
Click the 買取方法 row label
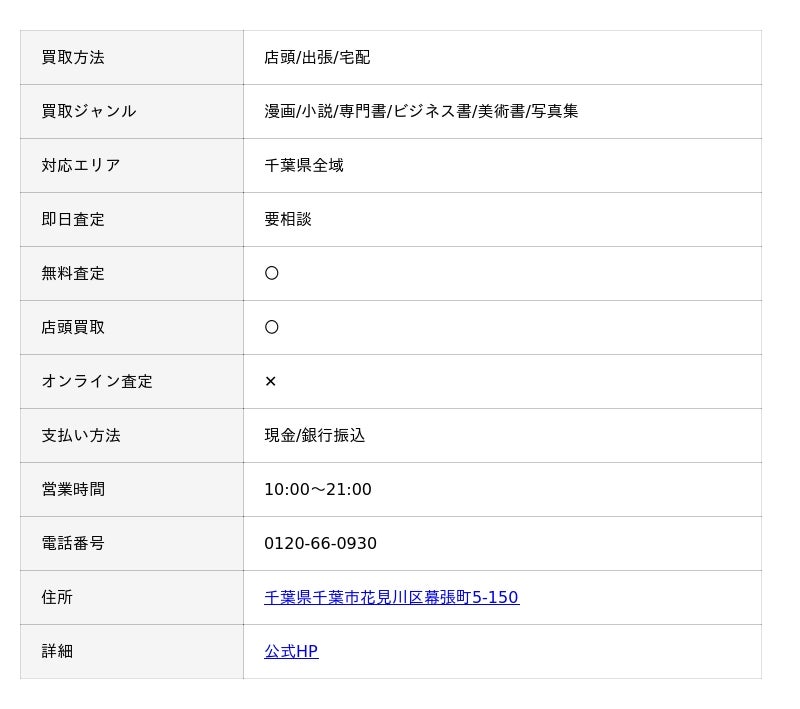tap(73, 57)
